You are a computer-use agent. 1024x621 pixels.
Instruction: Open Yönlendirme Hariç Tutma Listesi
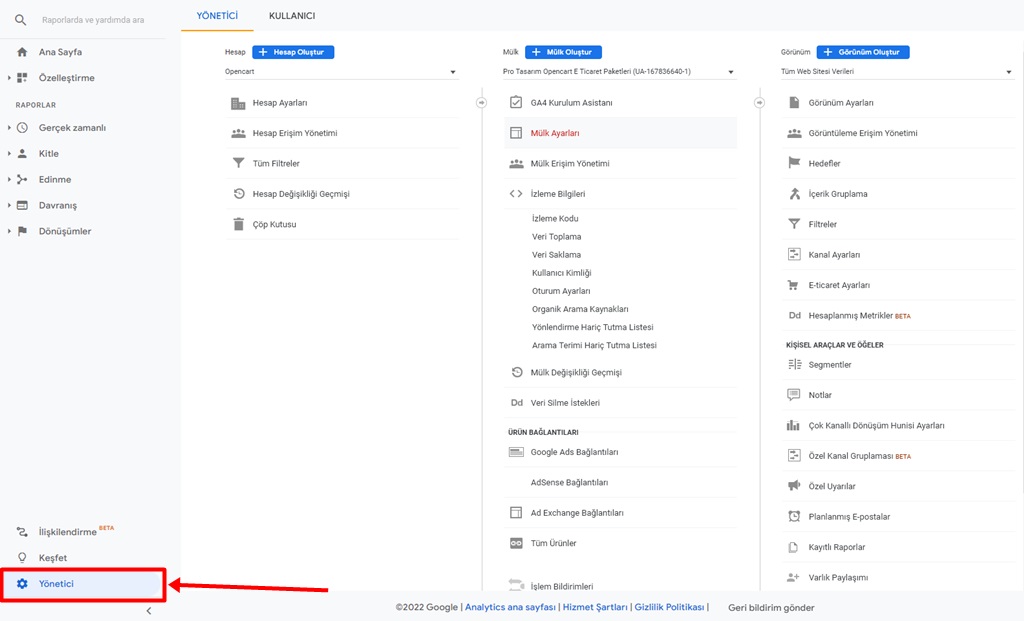point(592,327)
